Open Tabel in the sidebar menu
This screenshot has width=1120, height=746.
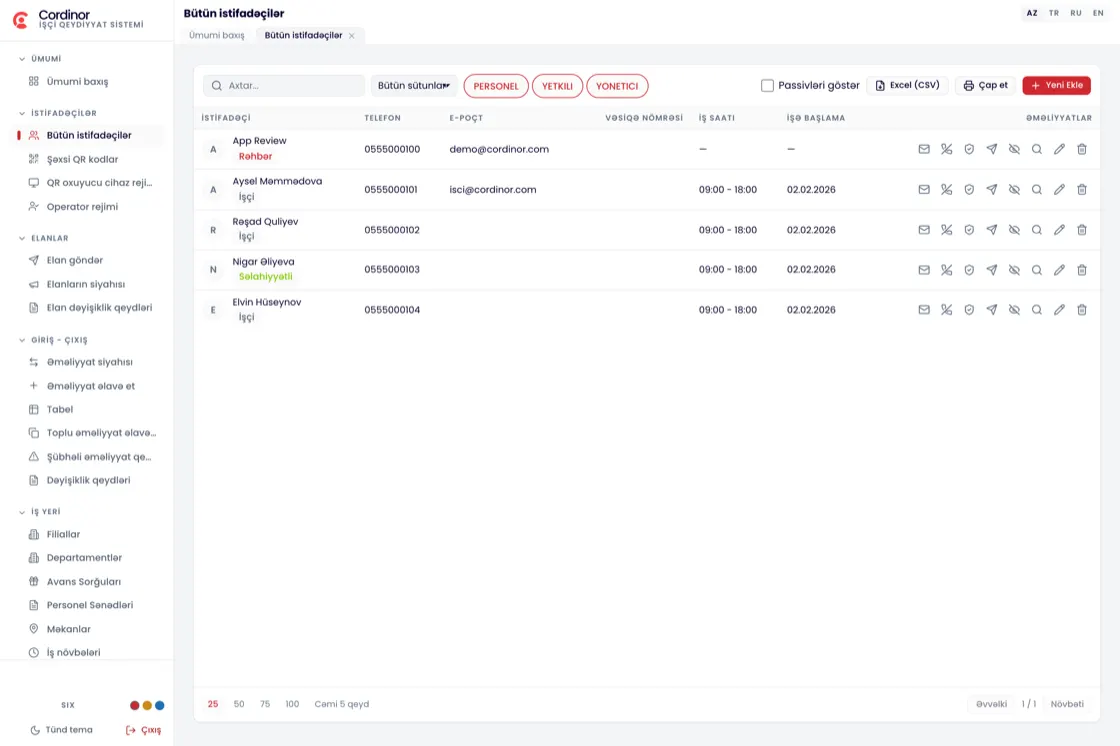(60, 409)
